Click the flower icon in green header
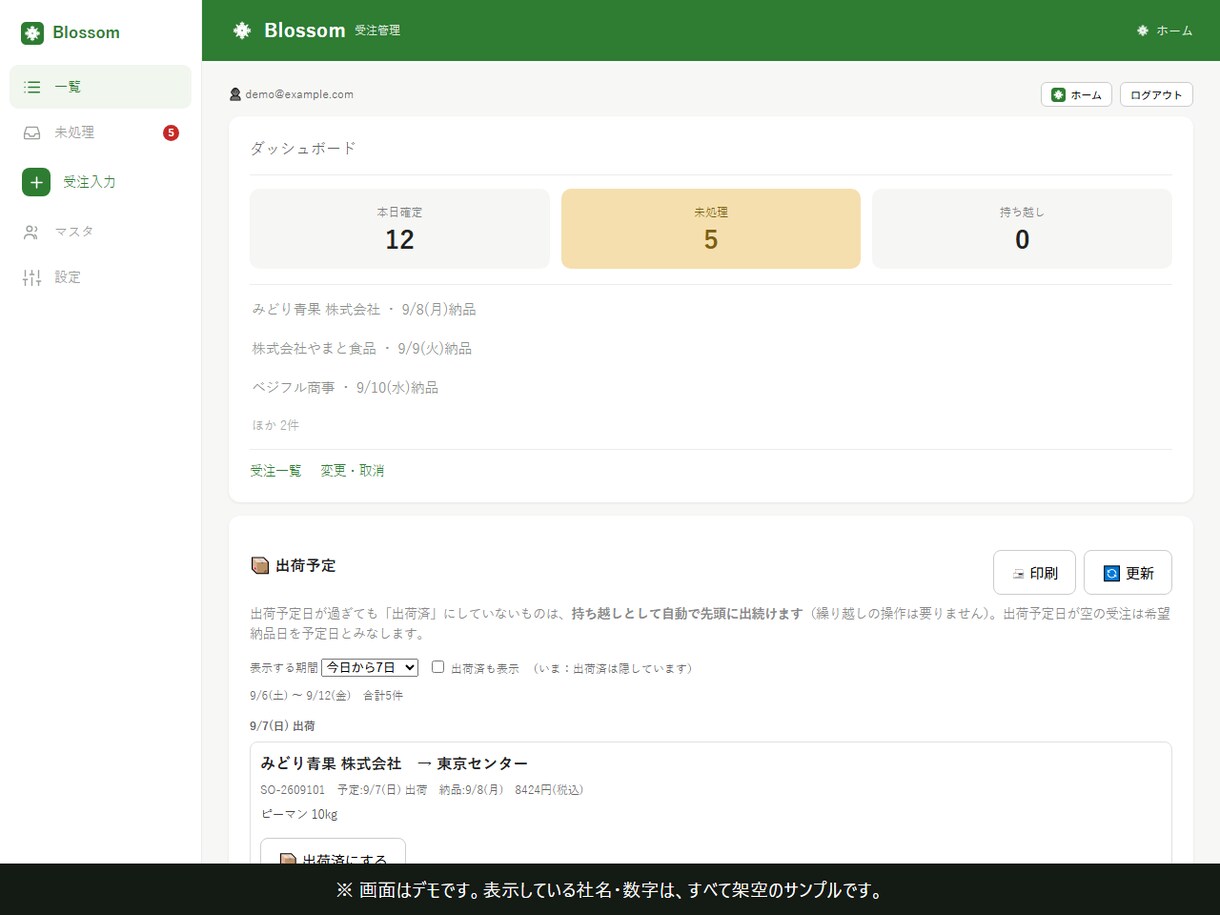 [242, 31]
